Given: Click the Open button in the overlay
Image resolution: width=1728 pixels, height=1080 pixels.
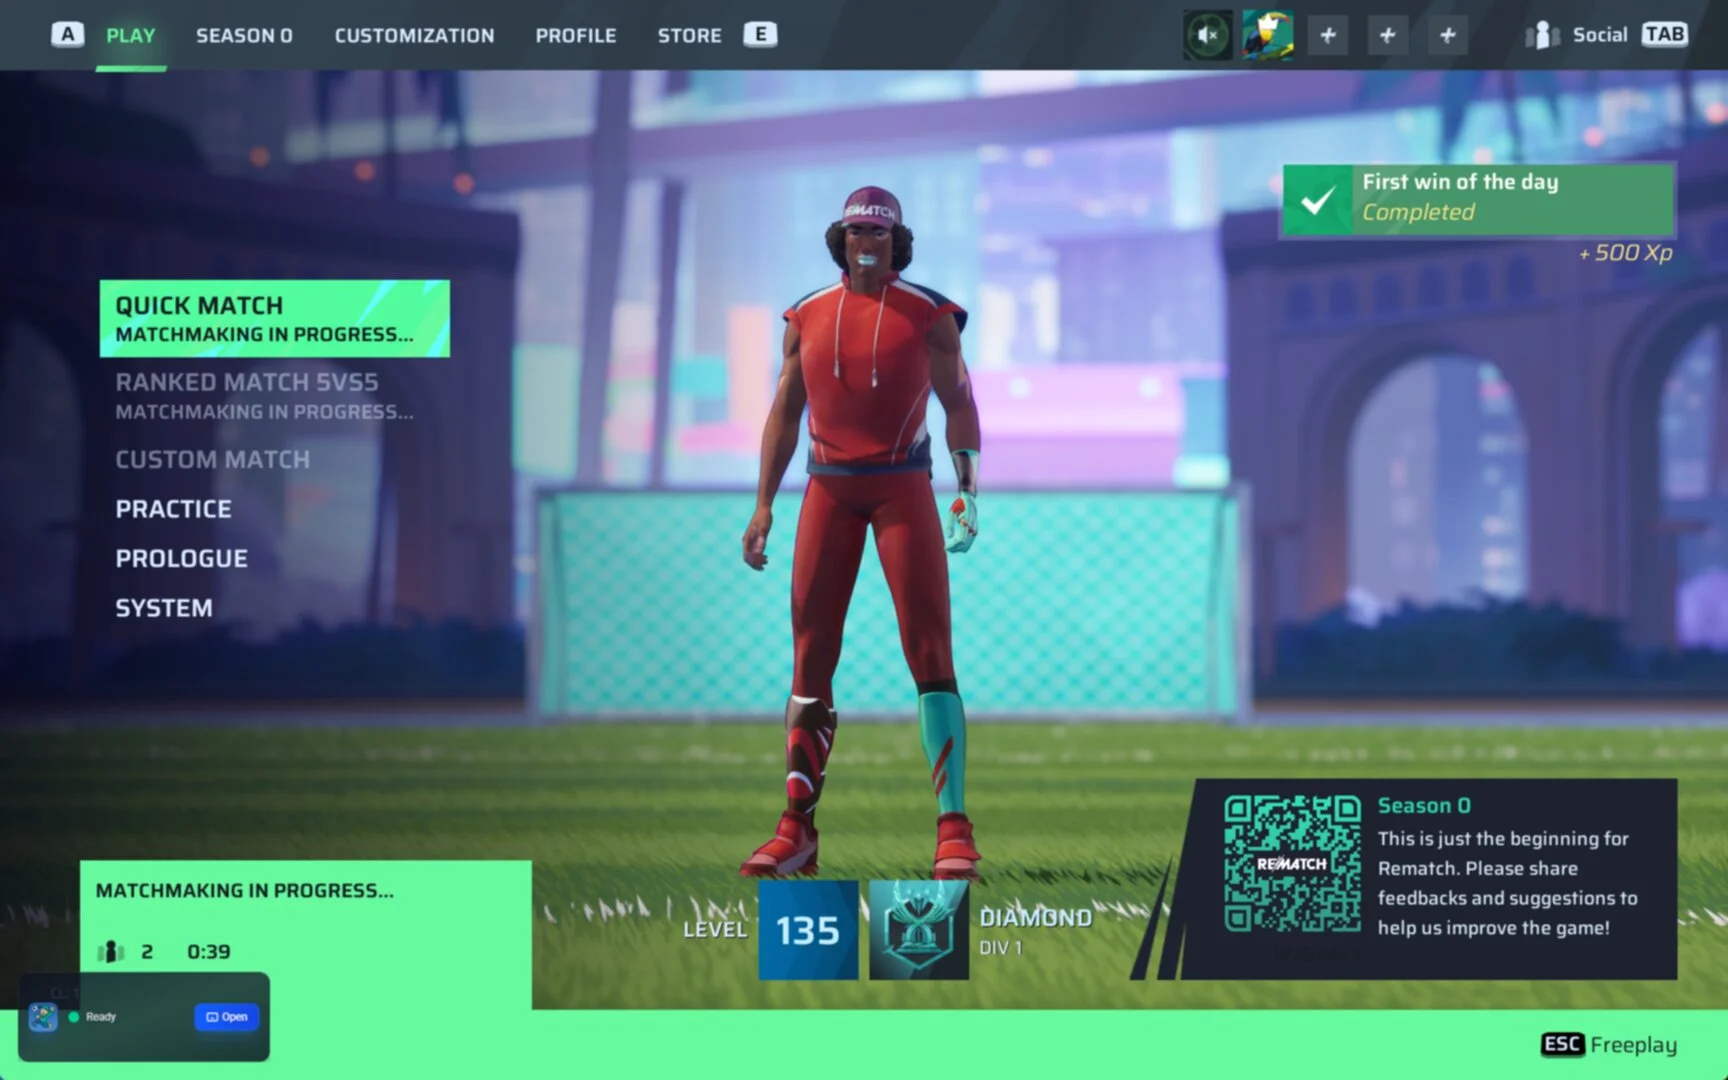Looking at the screenshot, I should [227, 1017].
